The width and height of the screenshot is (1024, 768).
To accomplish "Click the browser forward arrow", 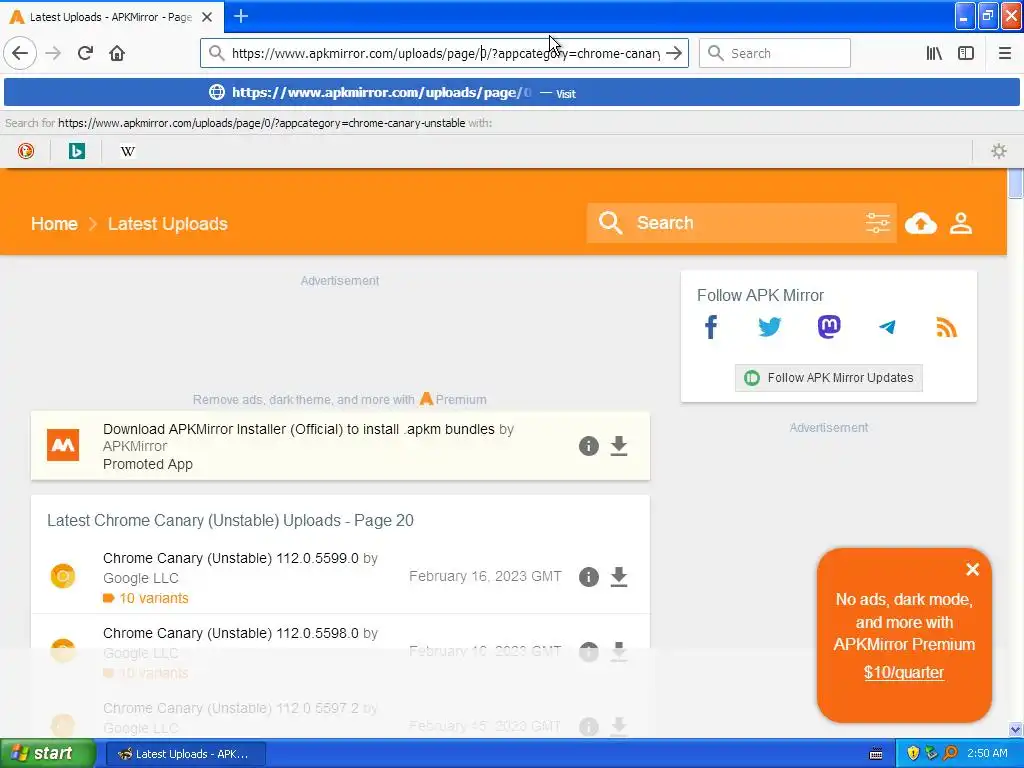I will coord(54,53).
